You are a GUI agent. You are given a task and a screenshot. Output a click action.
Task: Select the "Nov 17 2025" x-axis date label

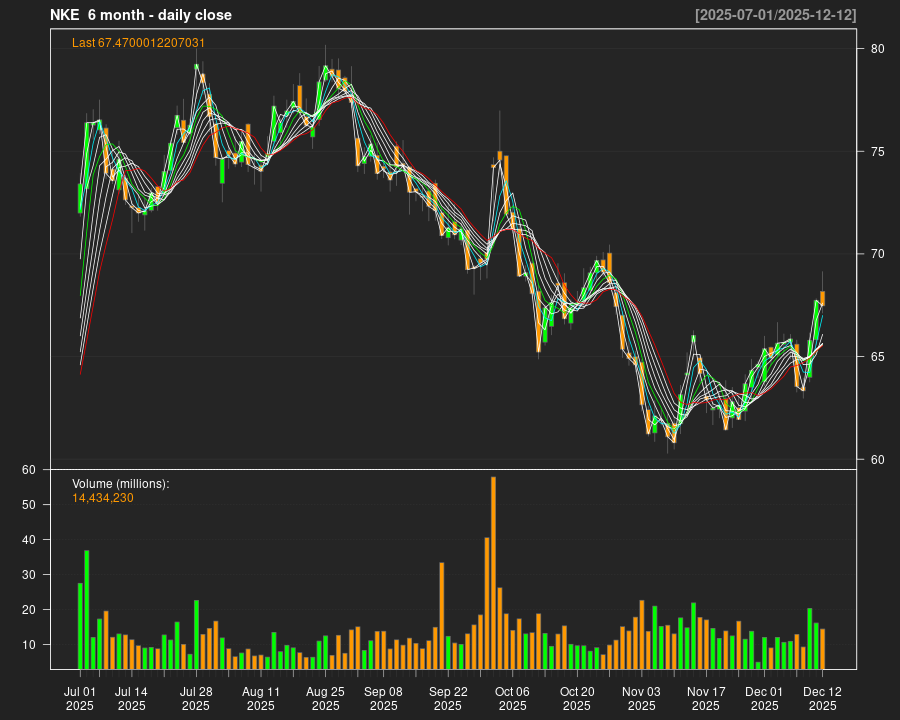tap(706, 698)
